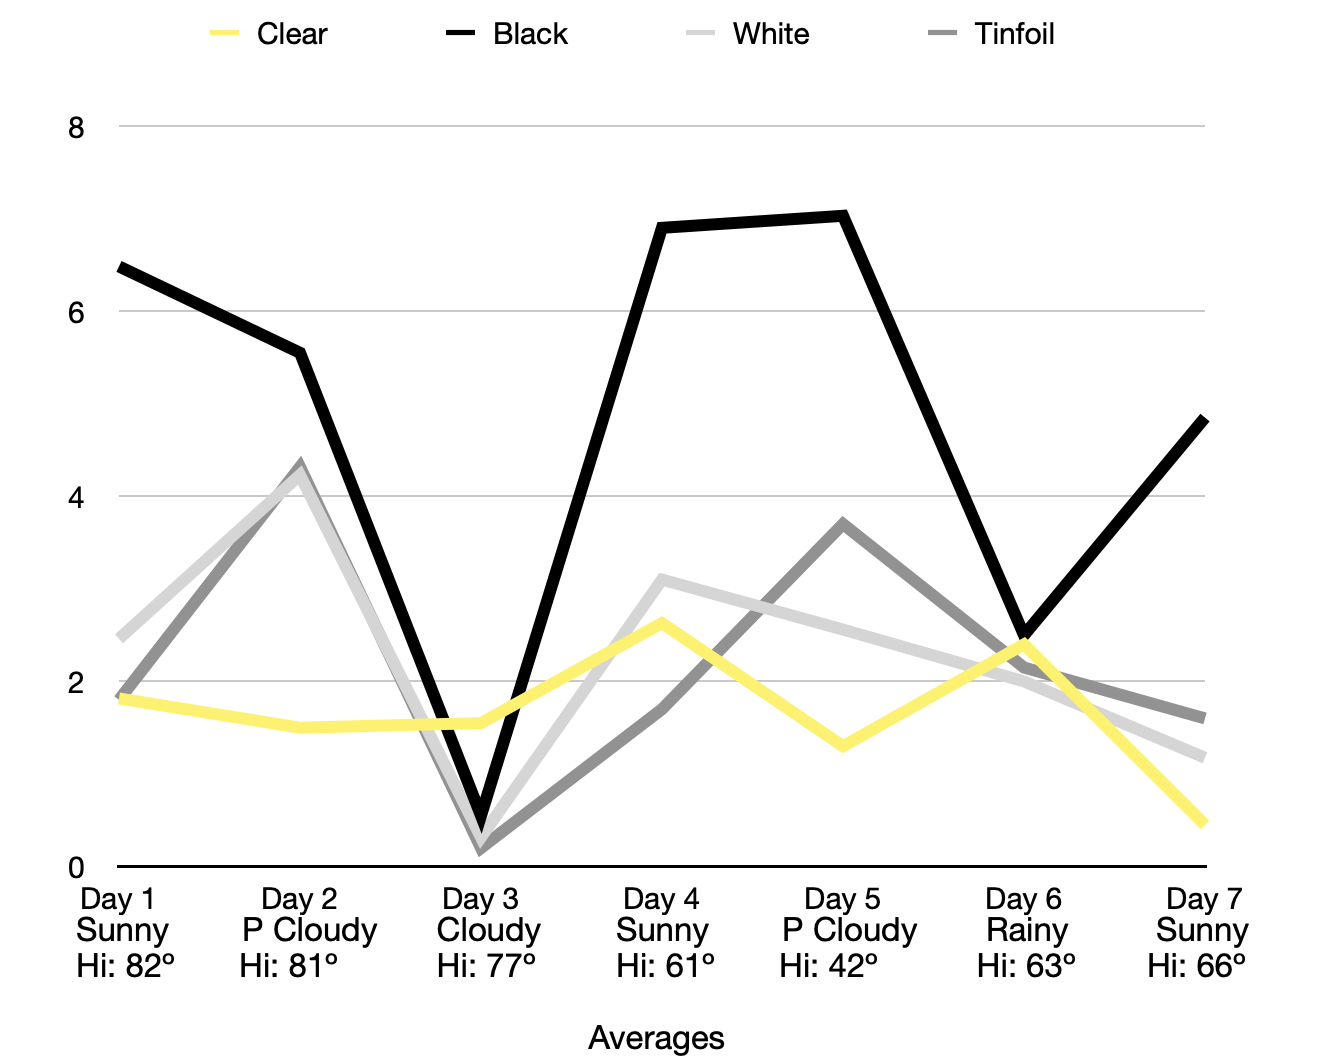Select the Black legend label

(530, 34)
